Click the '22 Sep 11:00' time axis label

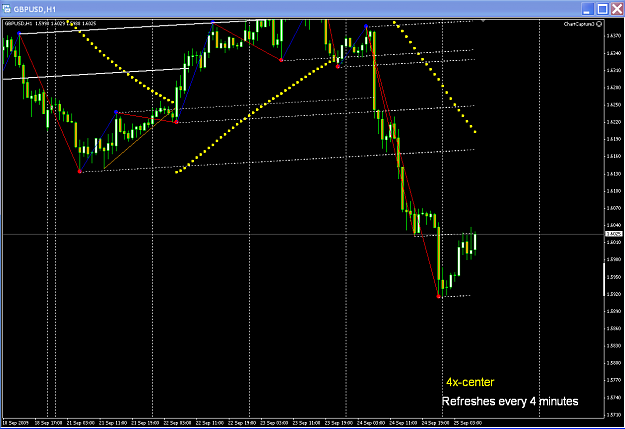pos(210,423)
